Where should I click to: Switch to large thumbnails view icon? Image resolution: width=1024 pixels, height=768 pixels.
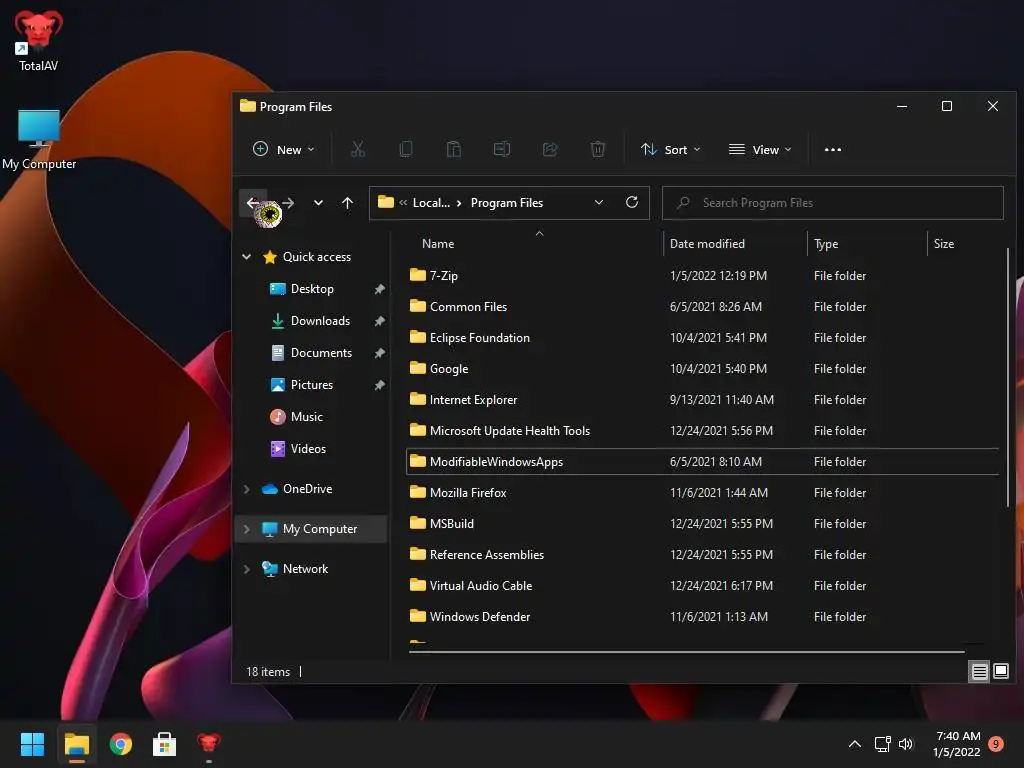1000,671
